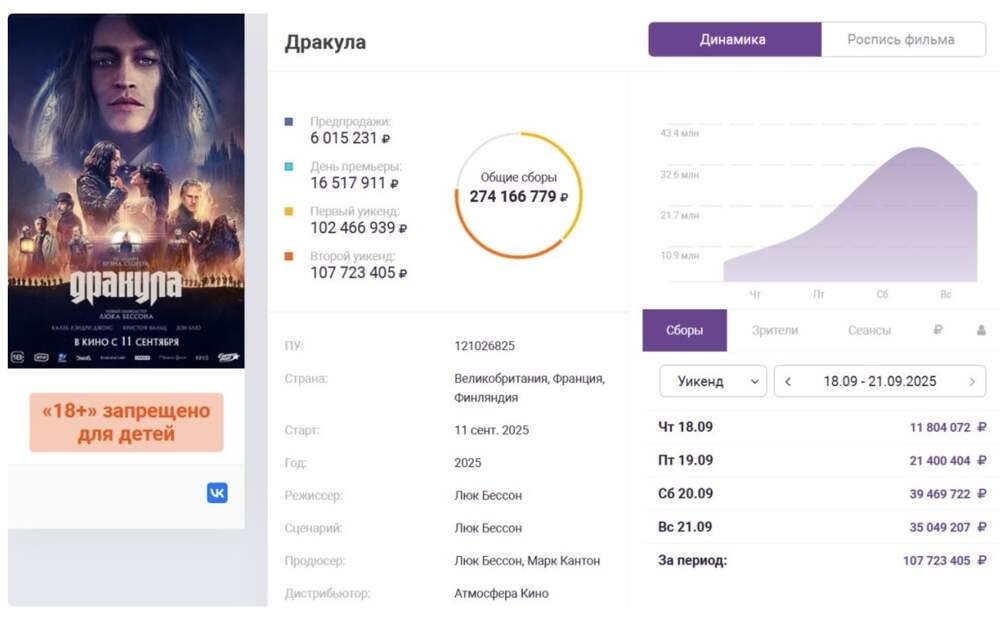Image resolution: width=1000 pixels, height=620 pixels.
Task: Open the 18.09 - 21.09.2025 date picker
Action: [x=879, y=382]
